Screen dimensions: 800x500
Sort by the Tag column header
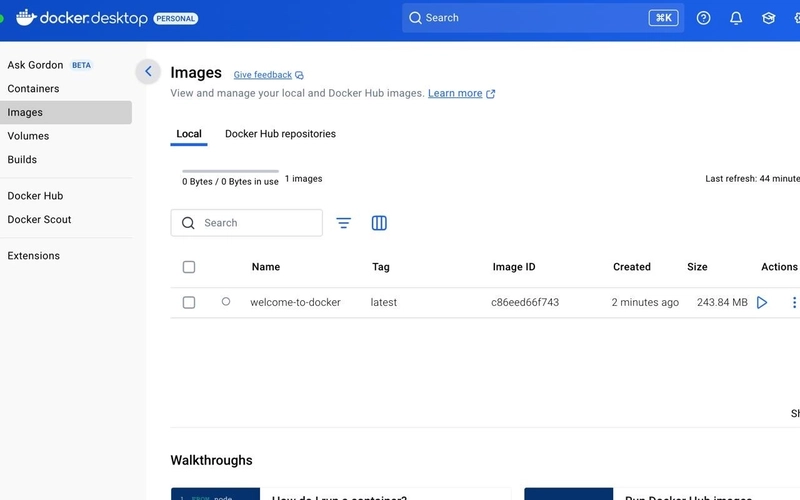[x=381, y=267]
